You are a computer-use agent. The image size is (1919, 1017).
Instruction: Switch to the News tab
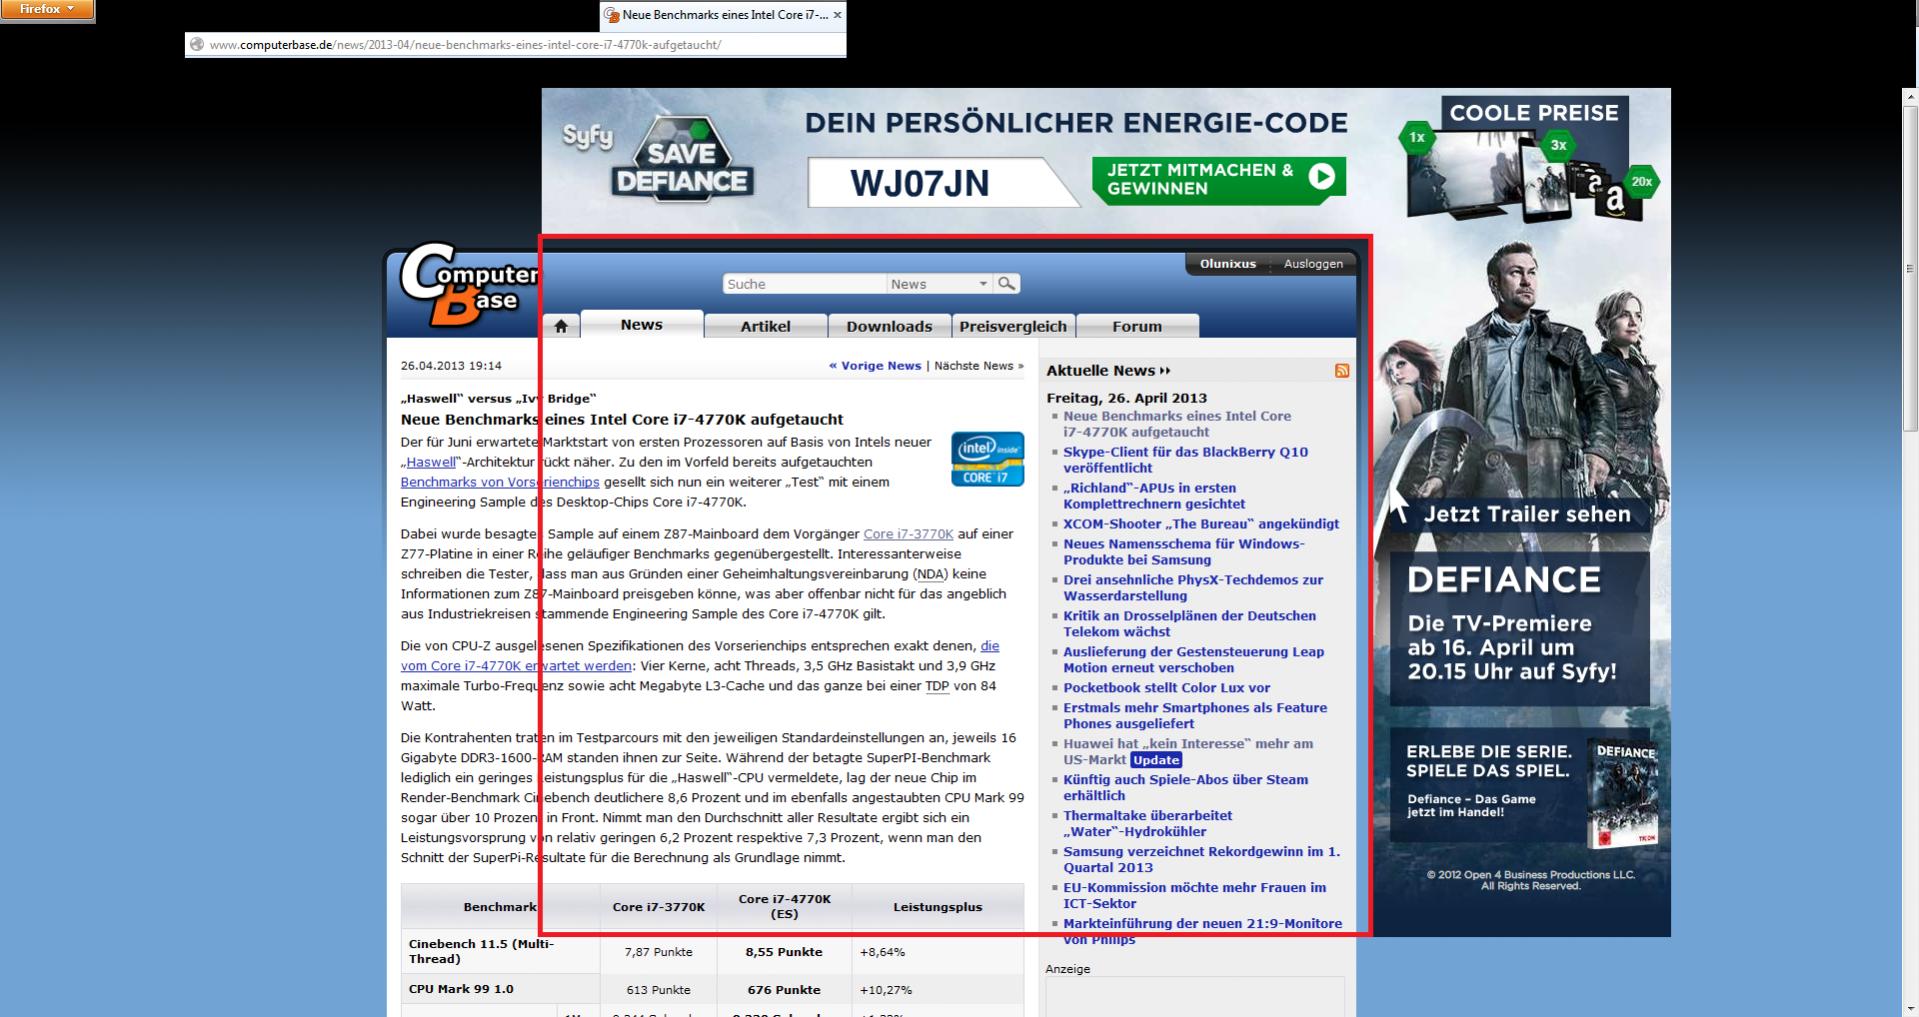641,325
